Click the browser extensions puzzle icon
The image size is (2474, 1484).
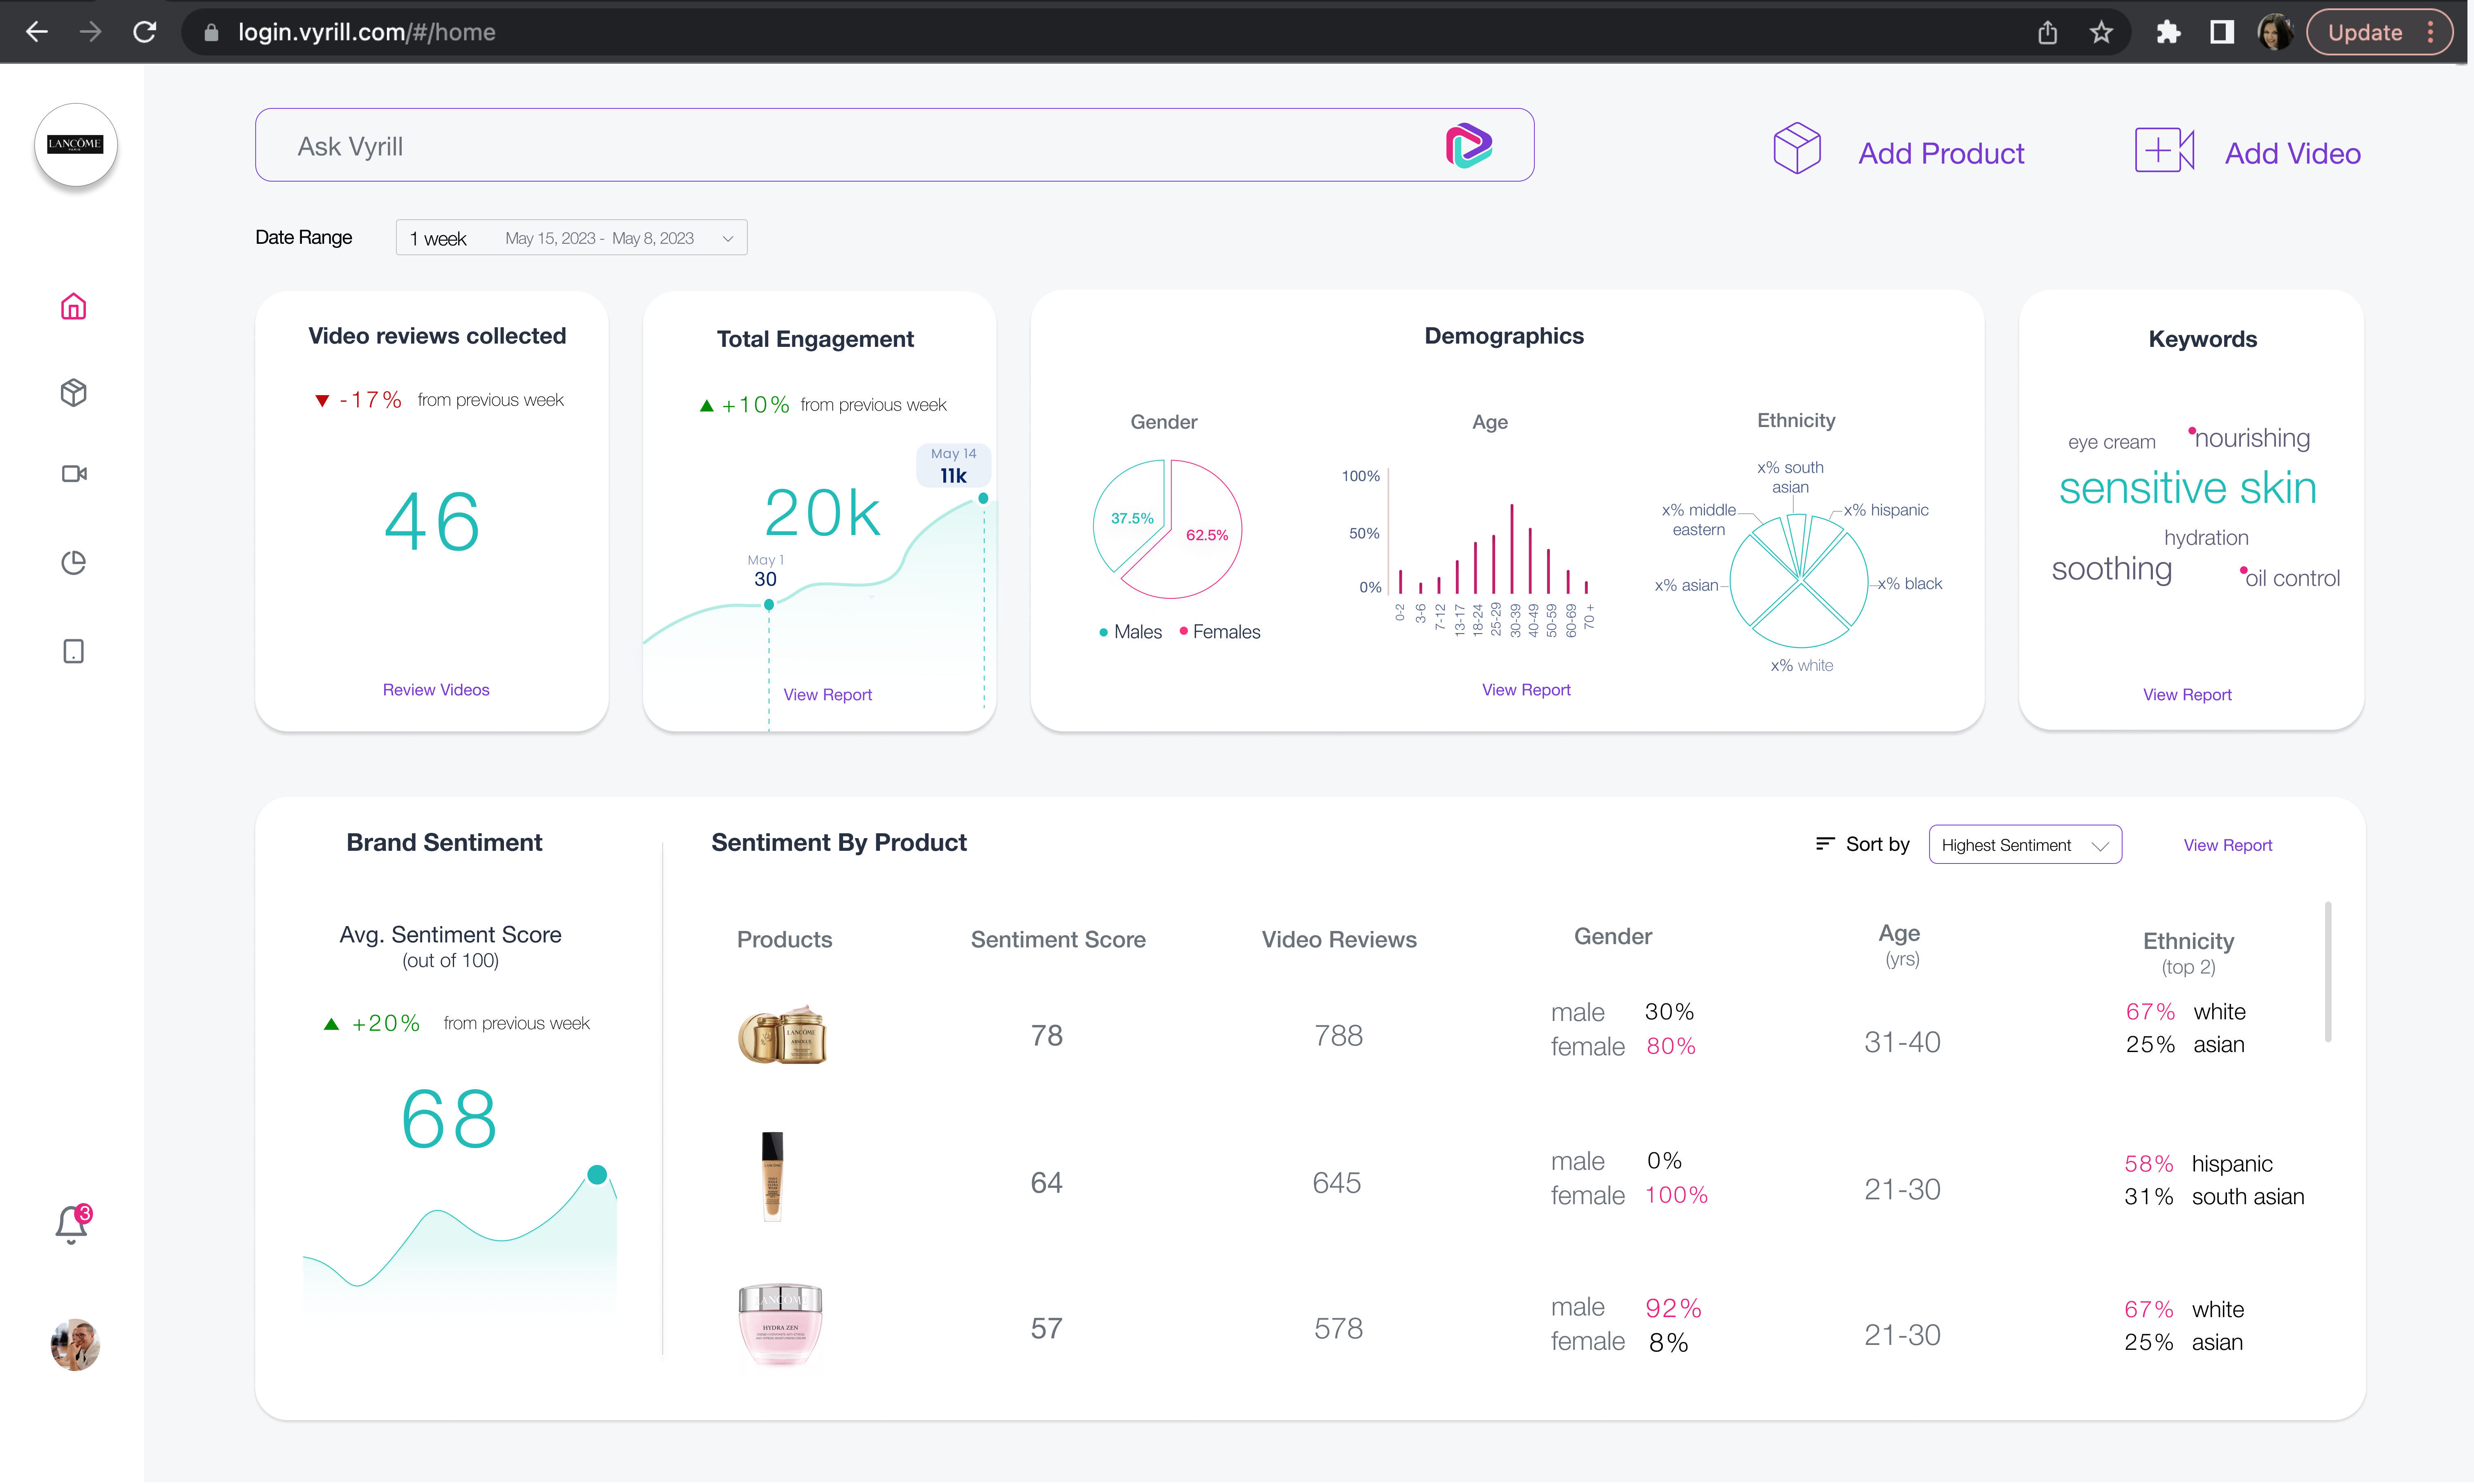click(x=2167, y=32)
